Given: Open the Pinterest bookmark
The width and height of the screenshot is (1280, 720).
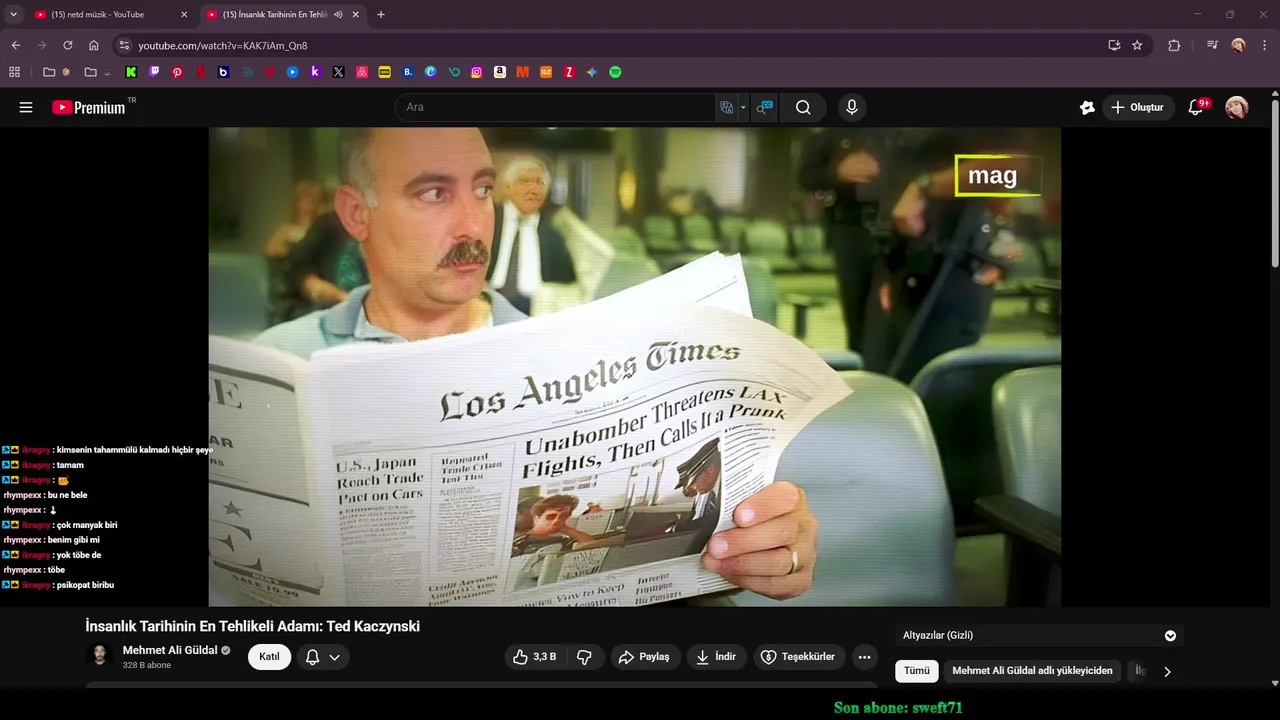Looking at the screenshot, I should (x=177, y=72).
